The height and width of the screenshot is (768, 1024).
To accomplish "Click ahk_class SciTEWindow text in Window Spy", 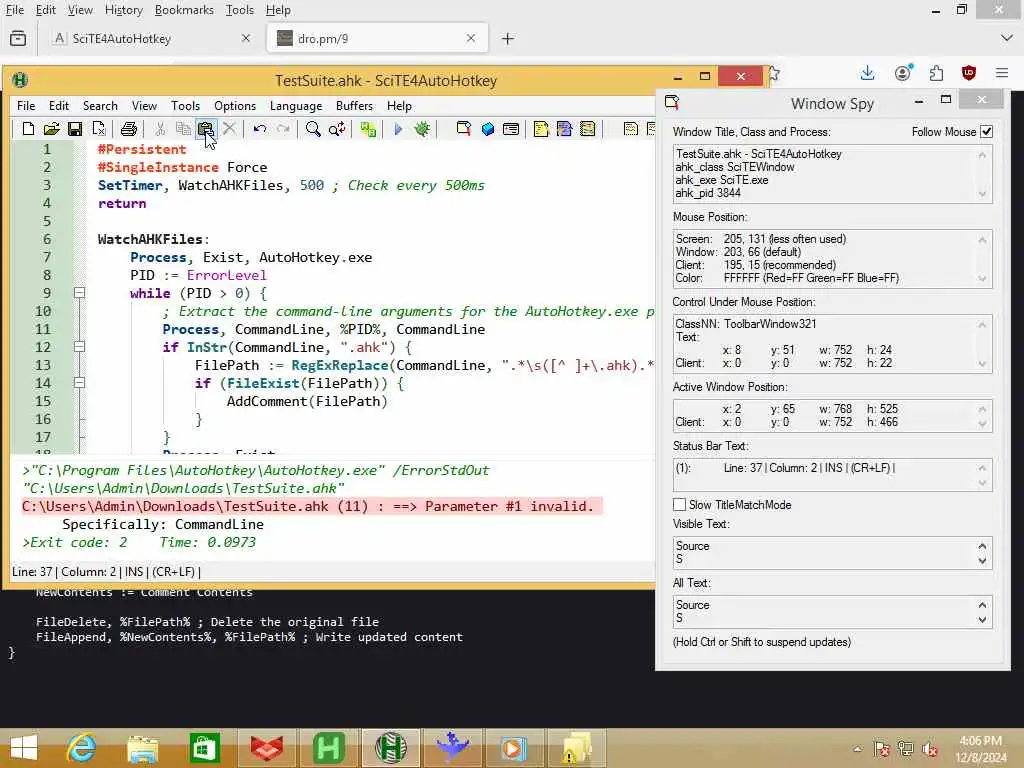I will pyautogui.click(x=735, y=167).
